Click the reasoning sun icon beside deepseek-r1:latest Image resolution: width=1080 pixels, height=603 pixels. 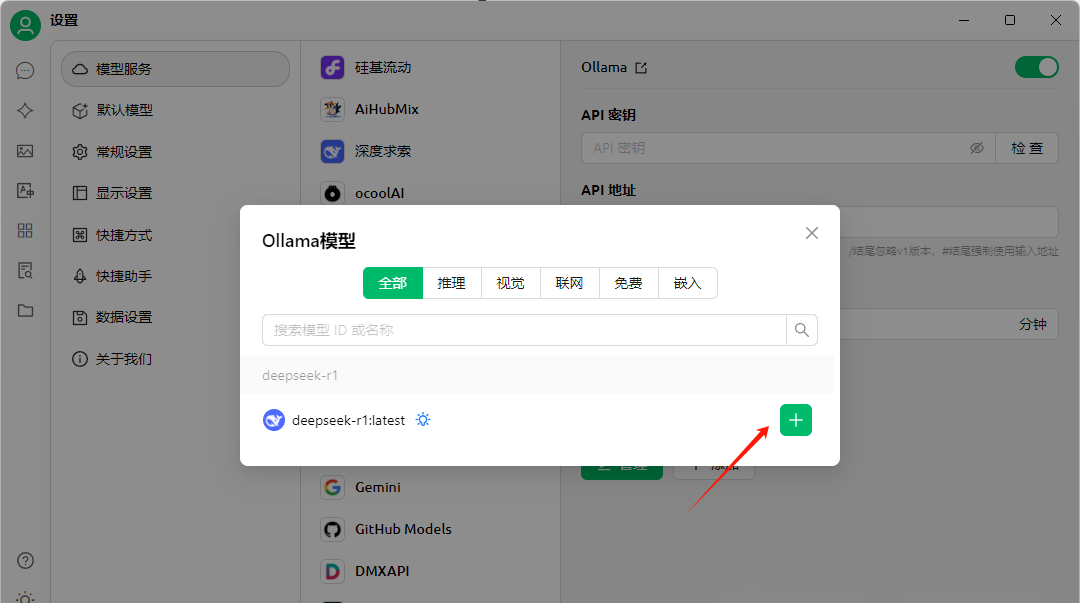[423, 420]
